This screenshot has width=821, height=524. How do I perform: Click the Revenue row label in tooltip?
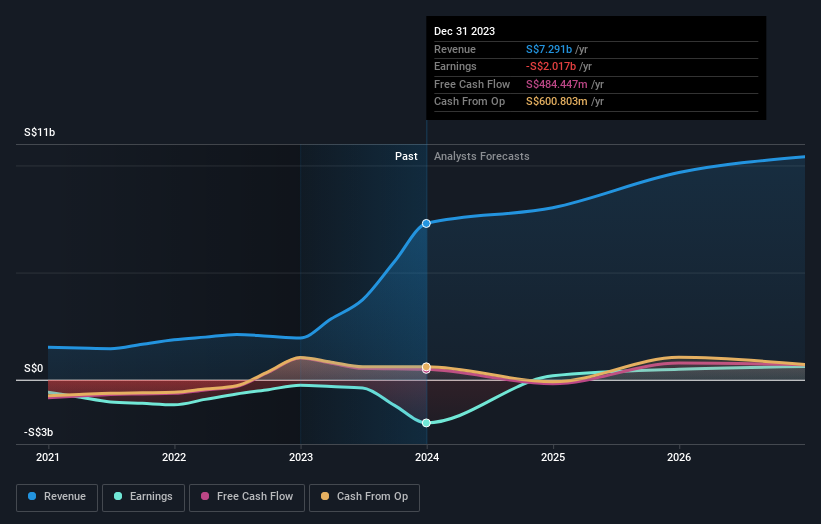click(454, 49)
